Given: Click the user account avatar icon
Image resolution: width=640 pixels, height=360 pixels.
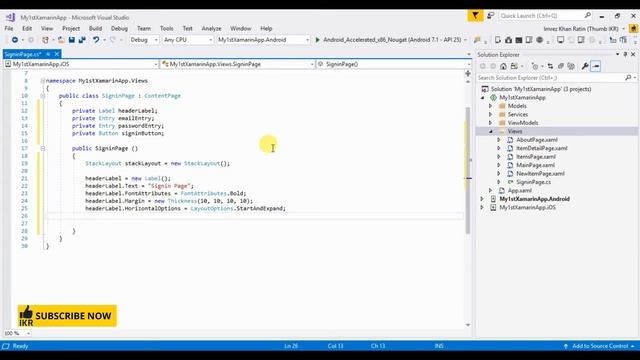Looking at the screenshot, I should [x=633, y=29].
